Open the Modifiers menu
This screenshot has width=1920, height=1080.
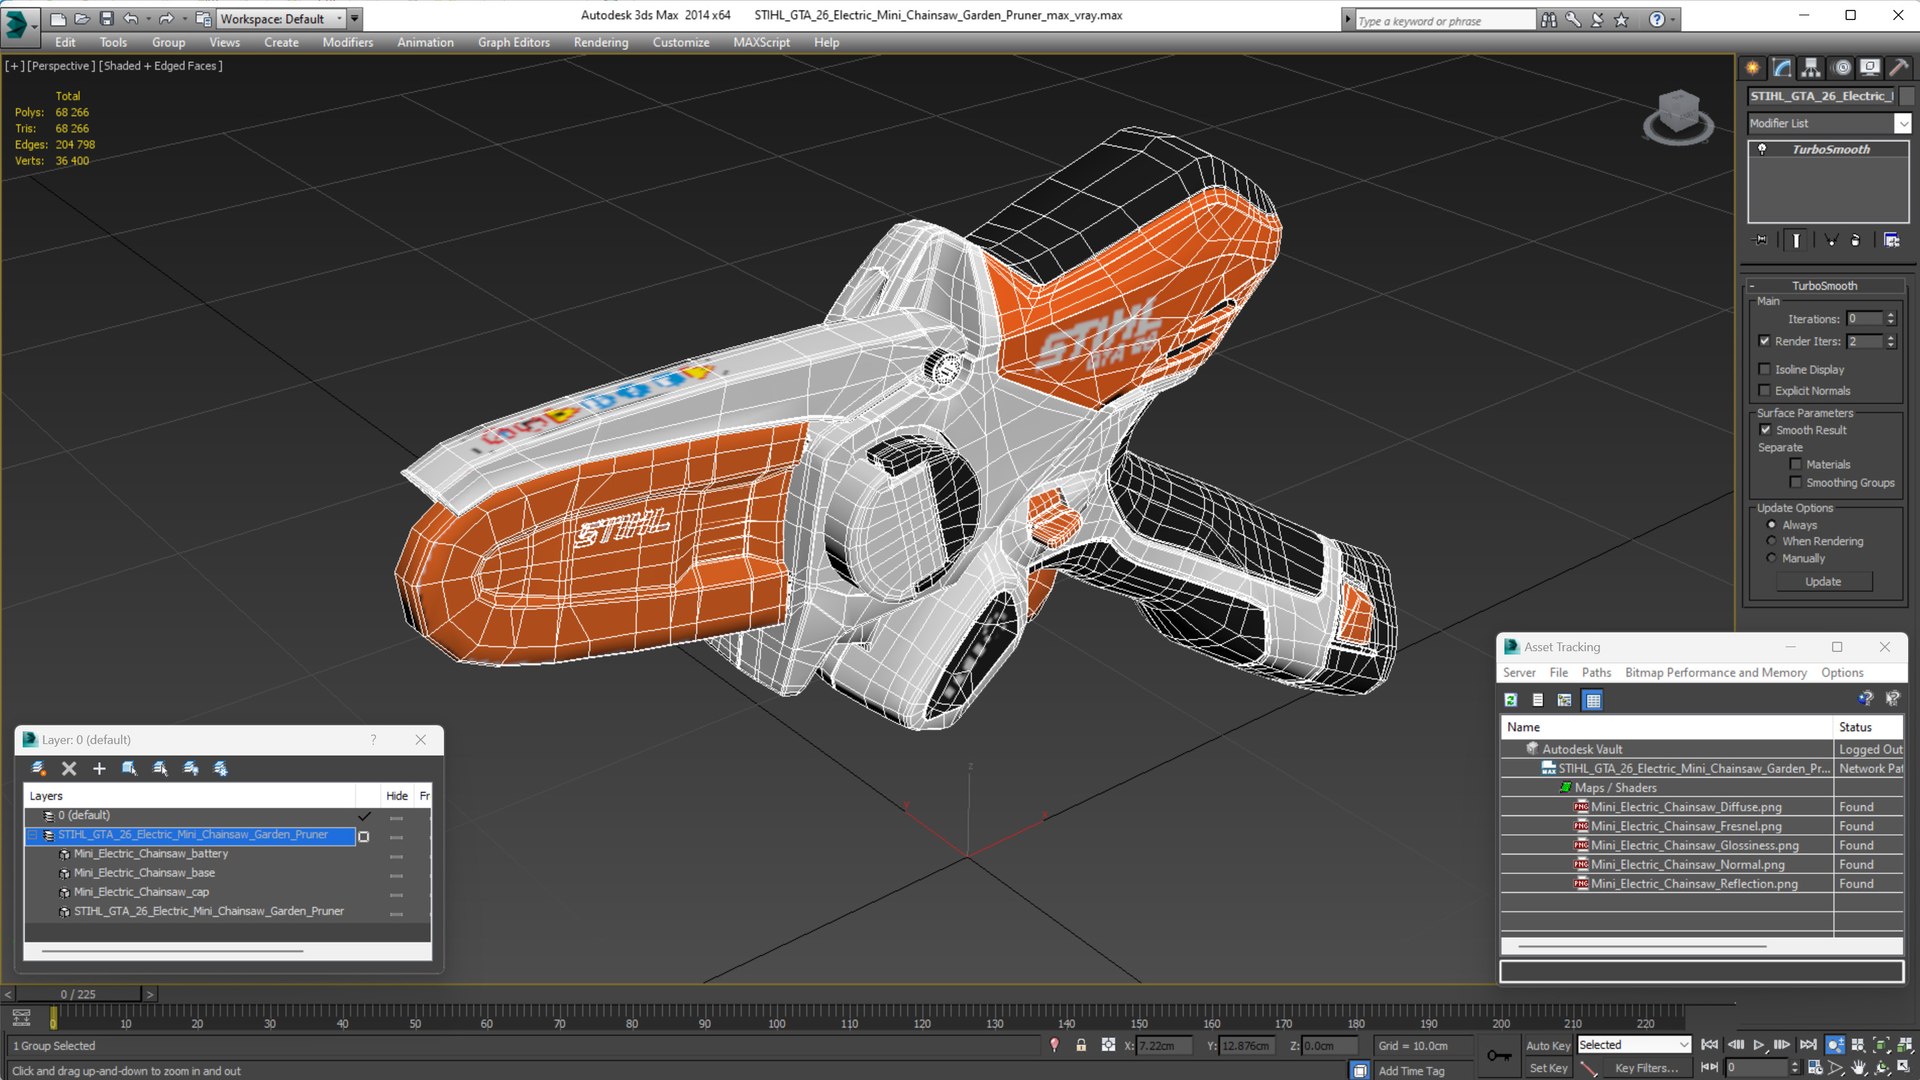[347, 42]
